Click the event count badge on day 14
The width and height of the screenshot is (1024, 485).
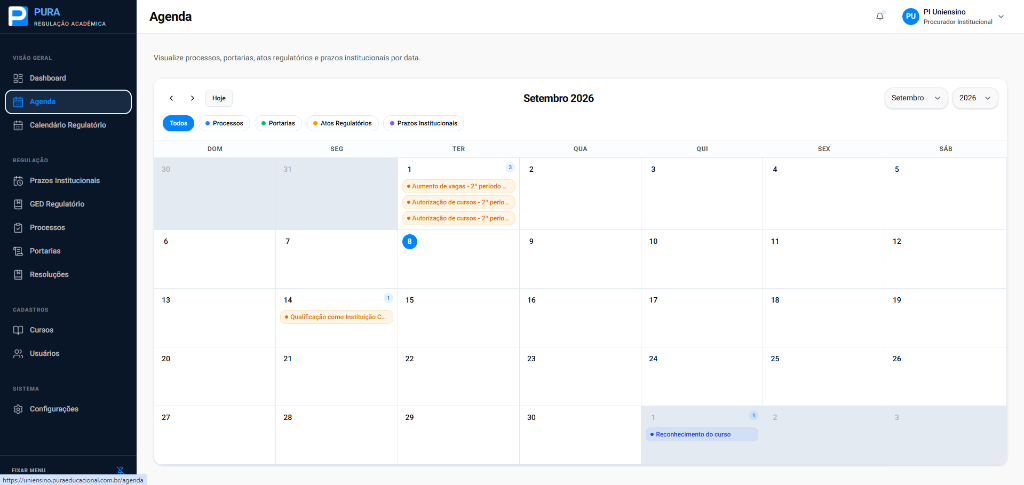(388, 298)
